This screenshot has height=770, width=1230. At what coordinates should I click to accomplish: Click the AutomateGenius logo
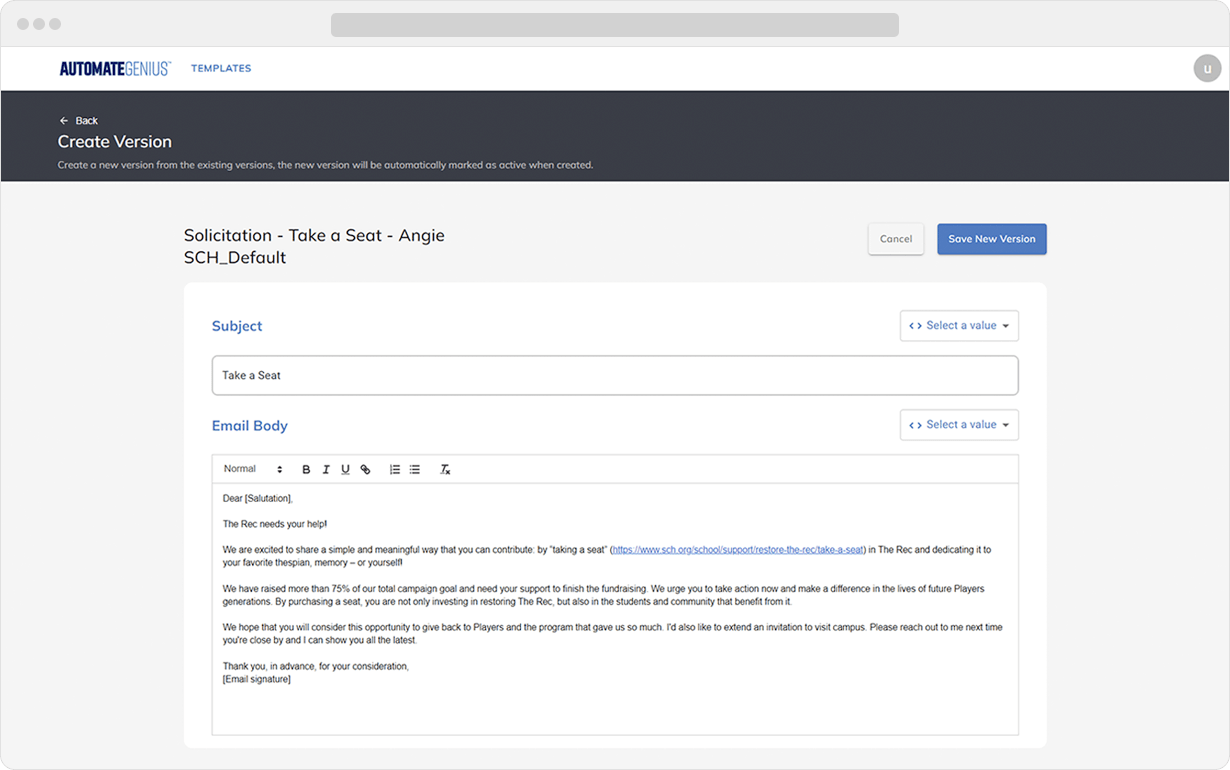[x=115, y=69]
